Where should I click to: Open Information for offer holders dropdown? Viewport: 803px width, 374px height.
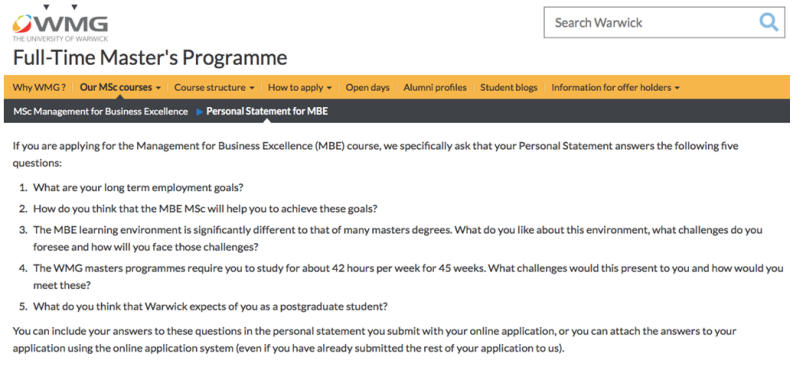616,88
